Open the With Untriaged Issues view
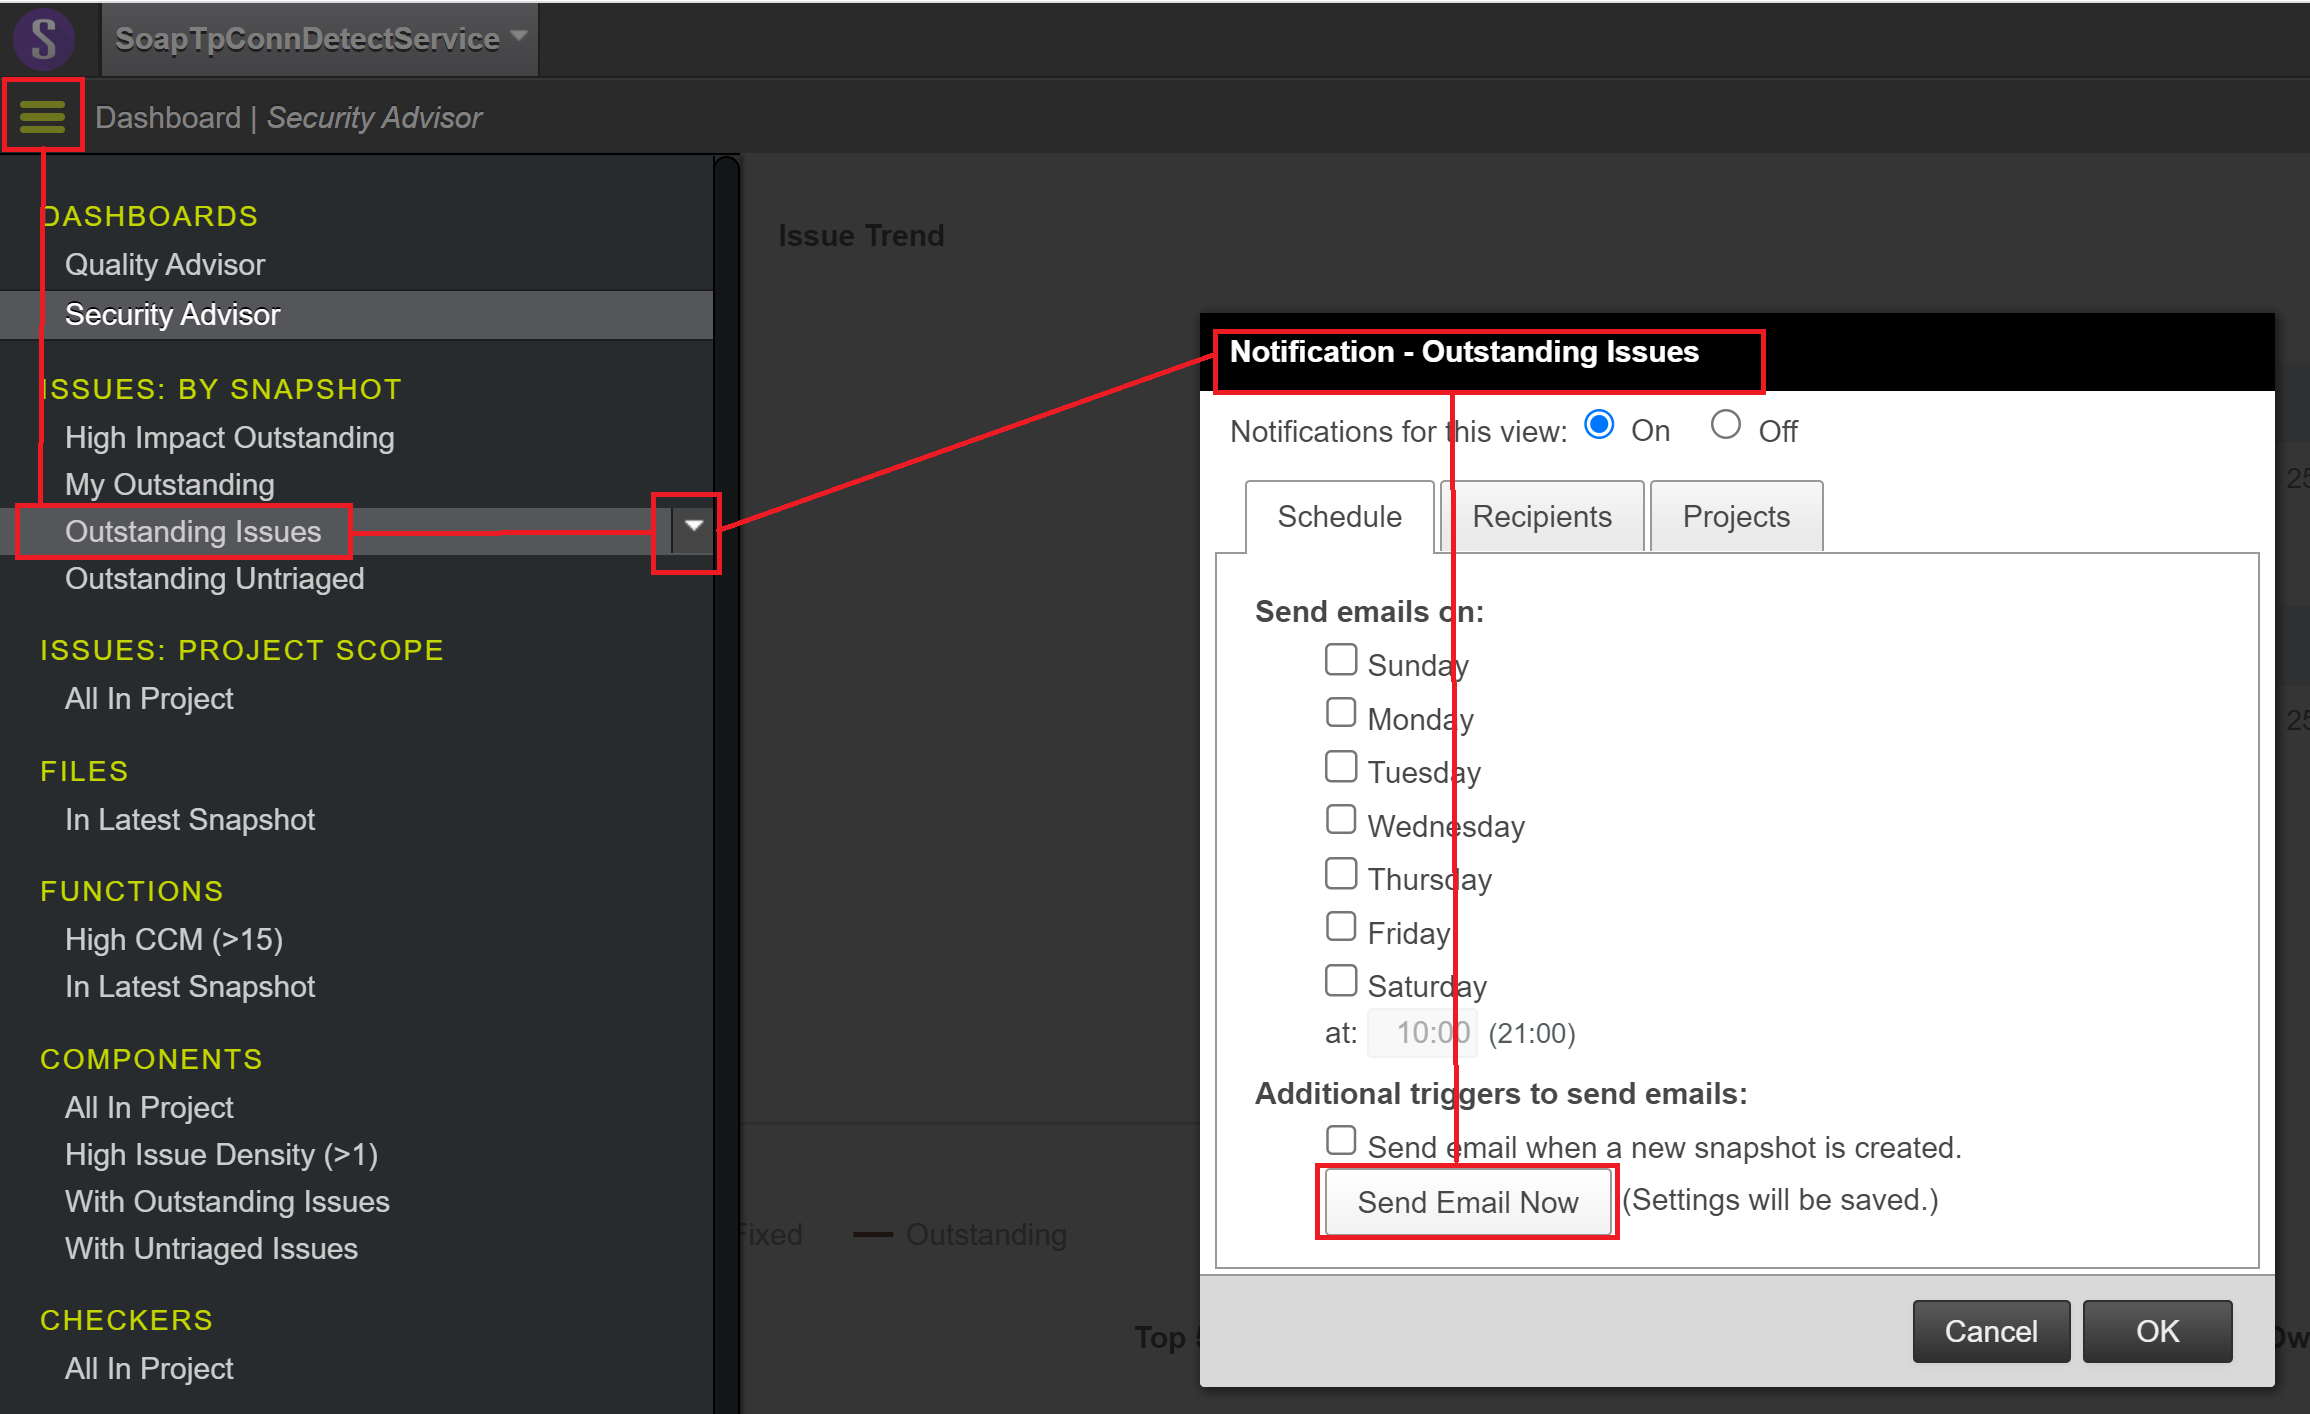 click(211, 1249)
